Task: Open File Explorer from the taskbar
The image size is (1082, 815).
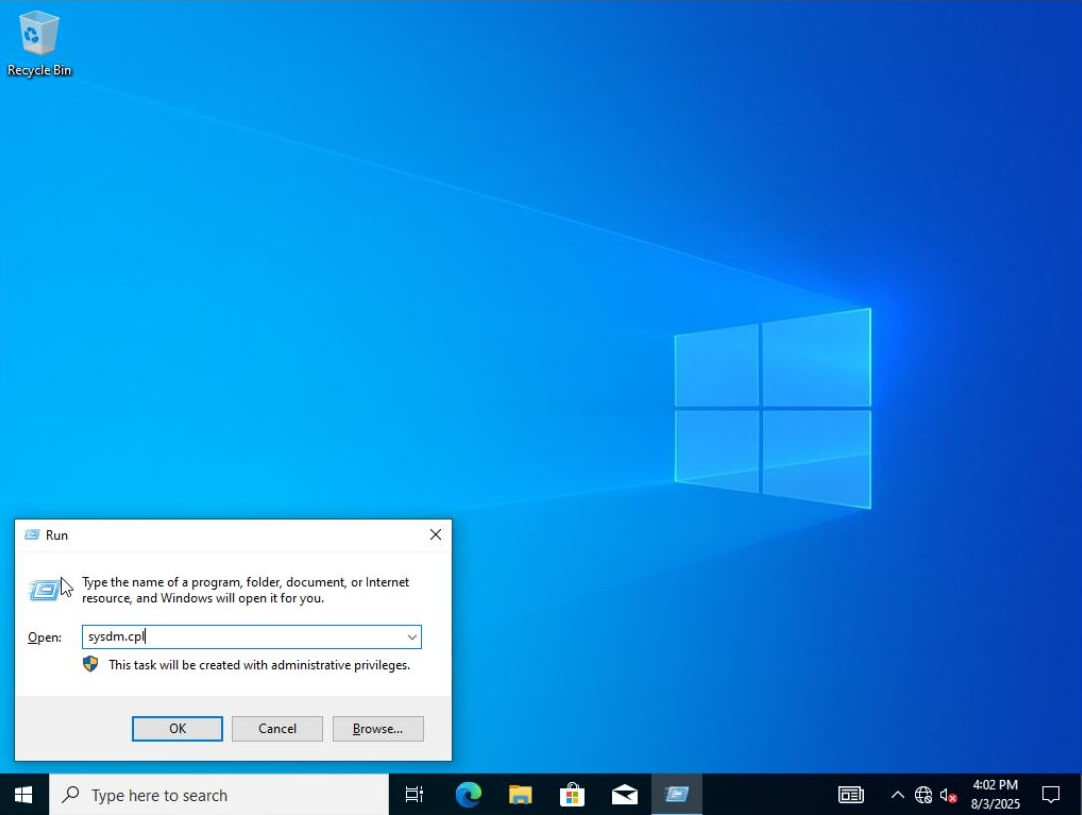Action: (x=520, y=795)
